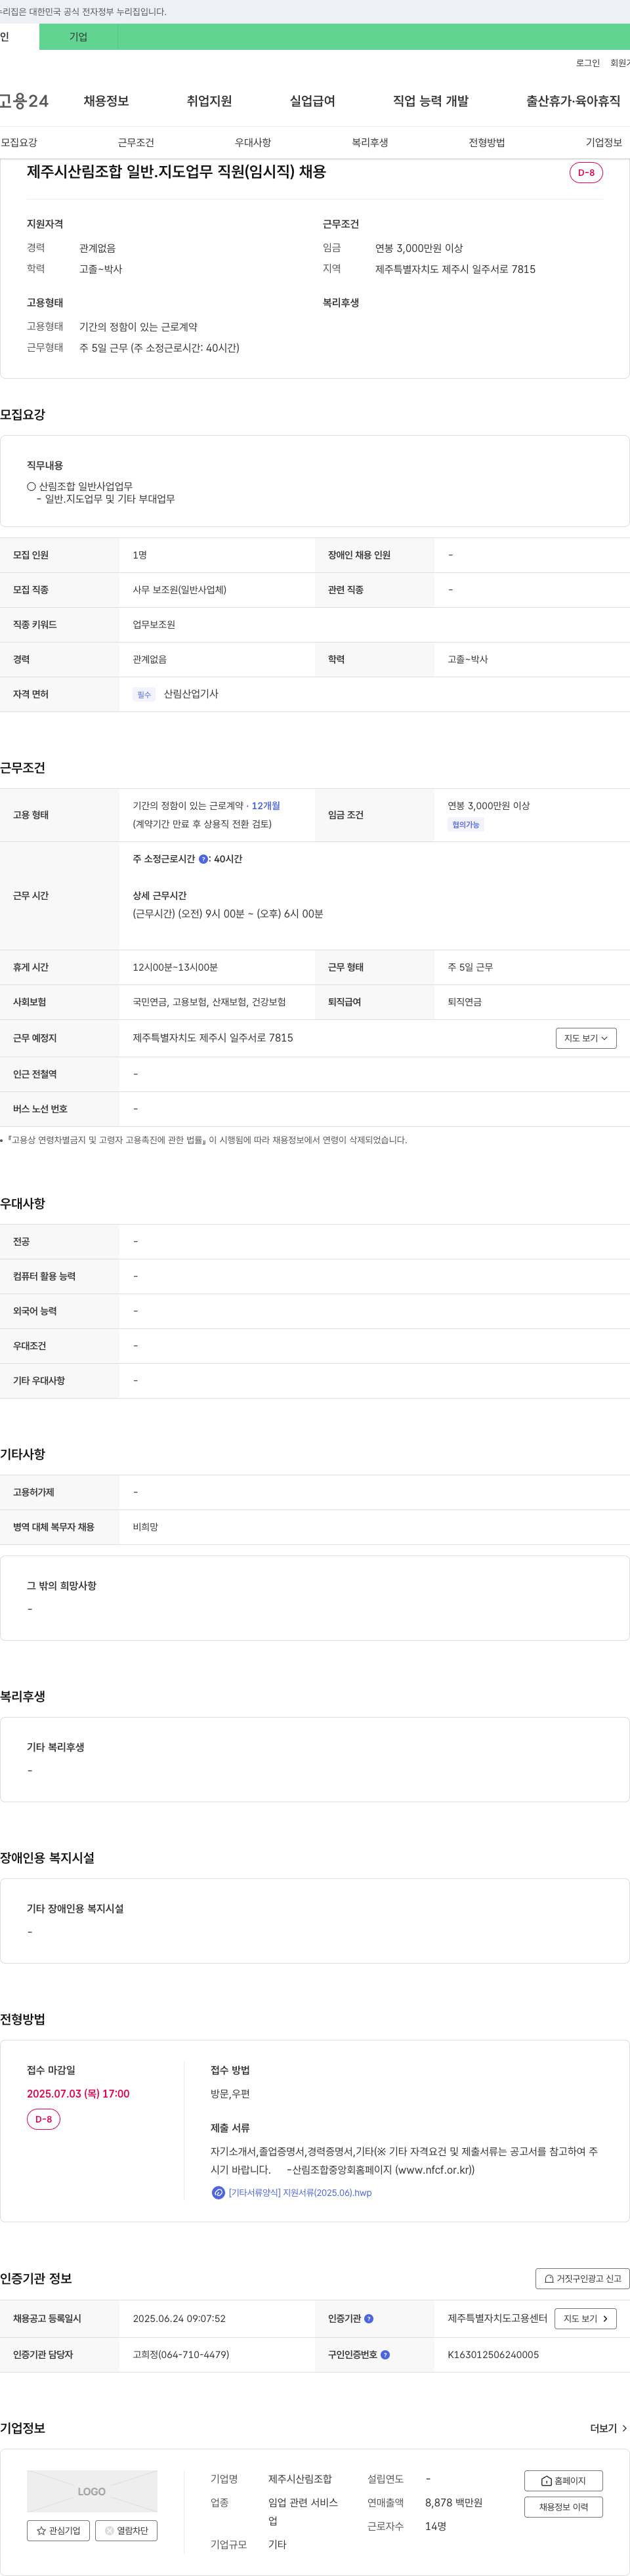Viewport: 630px width, 2576px height.
Task: Click registration time 2025.06.24 09:07:52
Action: [179, 2318]
